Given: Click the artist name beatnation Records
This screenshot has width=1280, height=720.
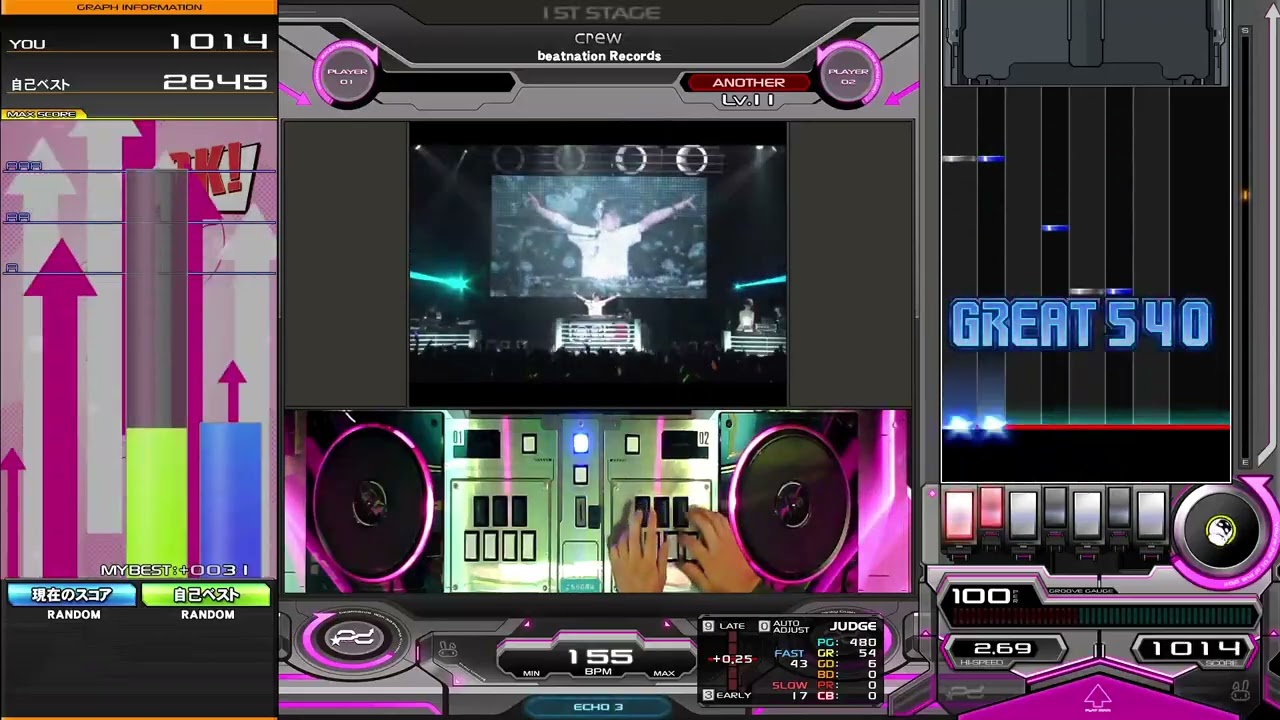Looking at the screenshot, I should [x=599, y=56].
